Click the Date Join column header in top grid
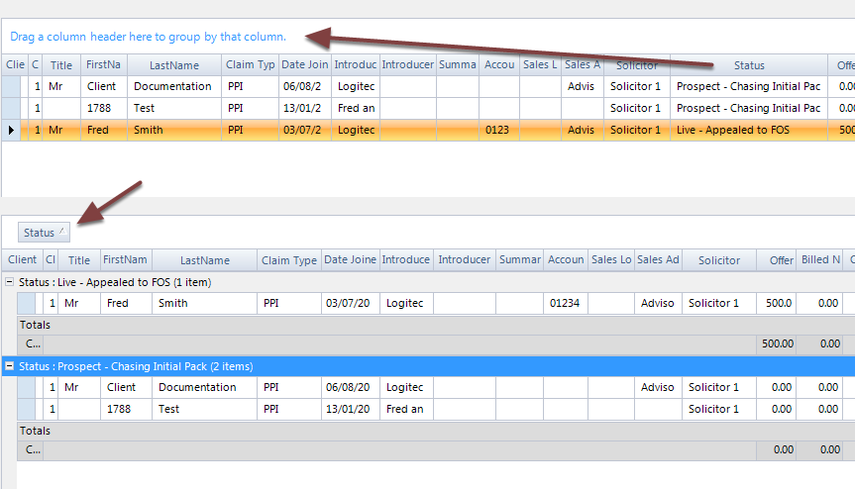Viewport: 855px width, 489px height. [305, 65]
